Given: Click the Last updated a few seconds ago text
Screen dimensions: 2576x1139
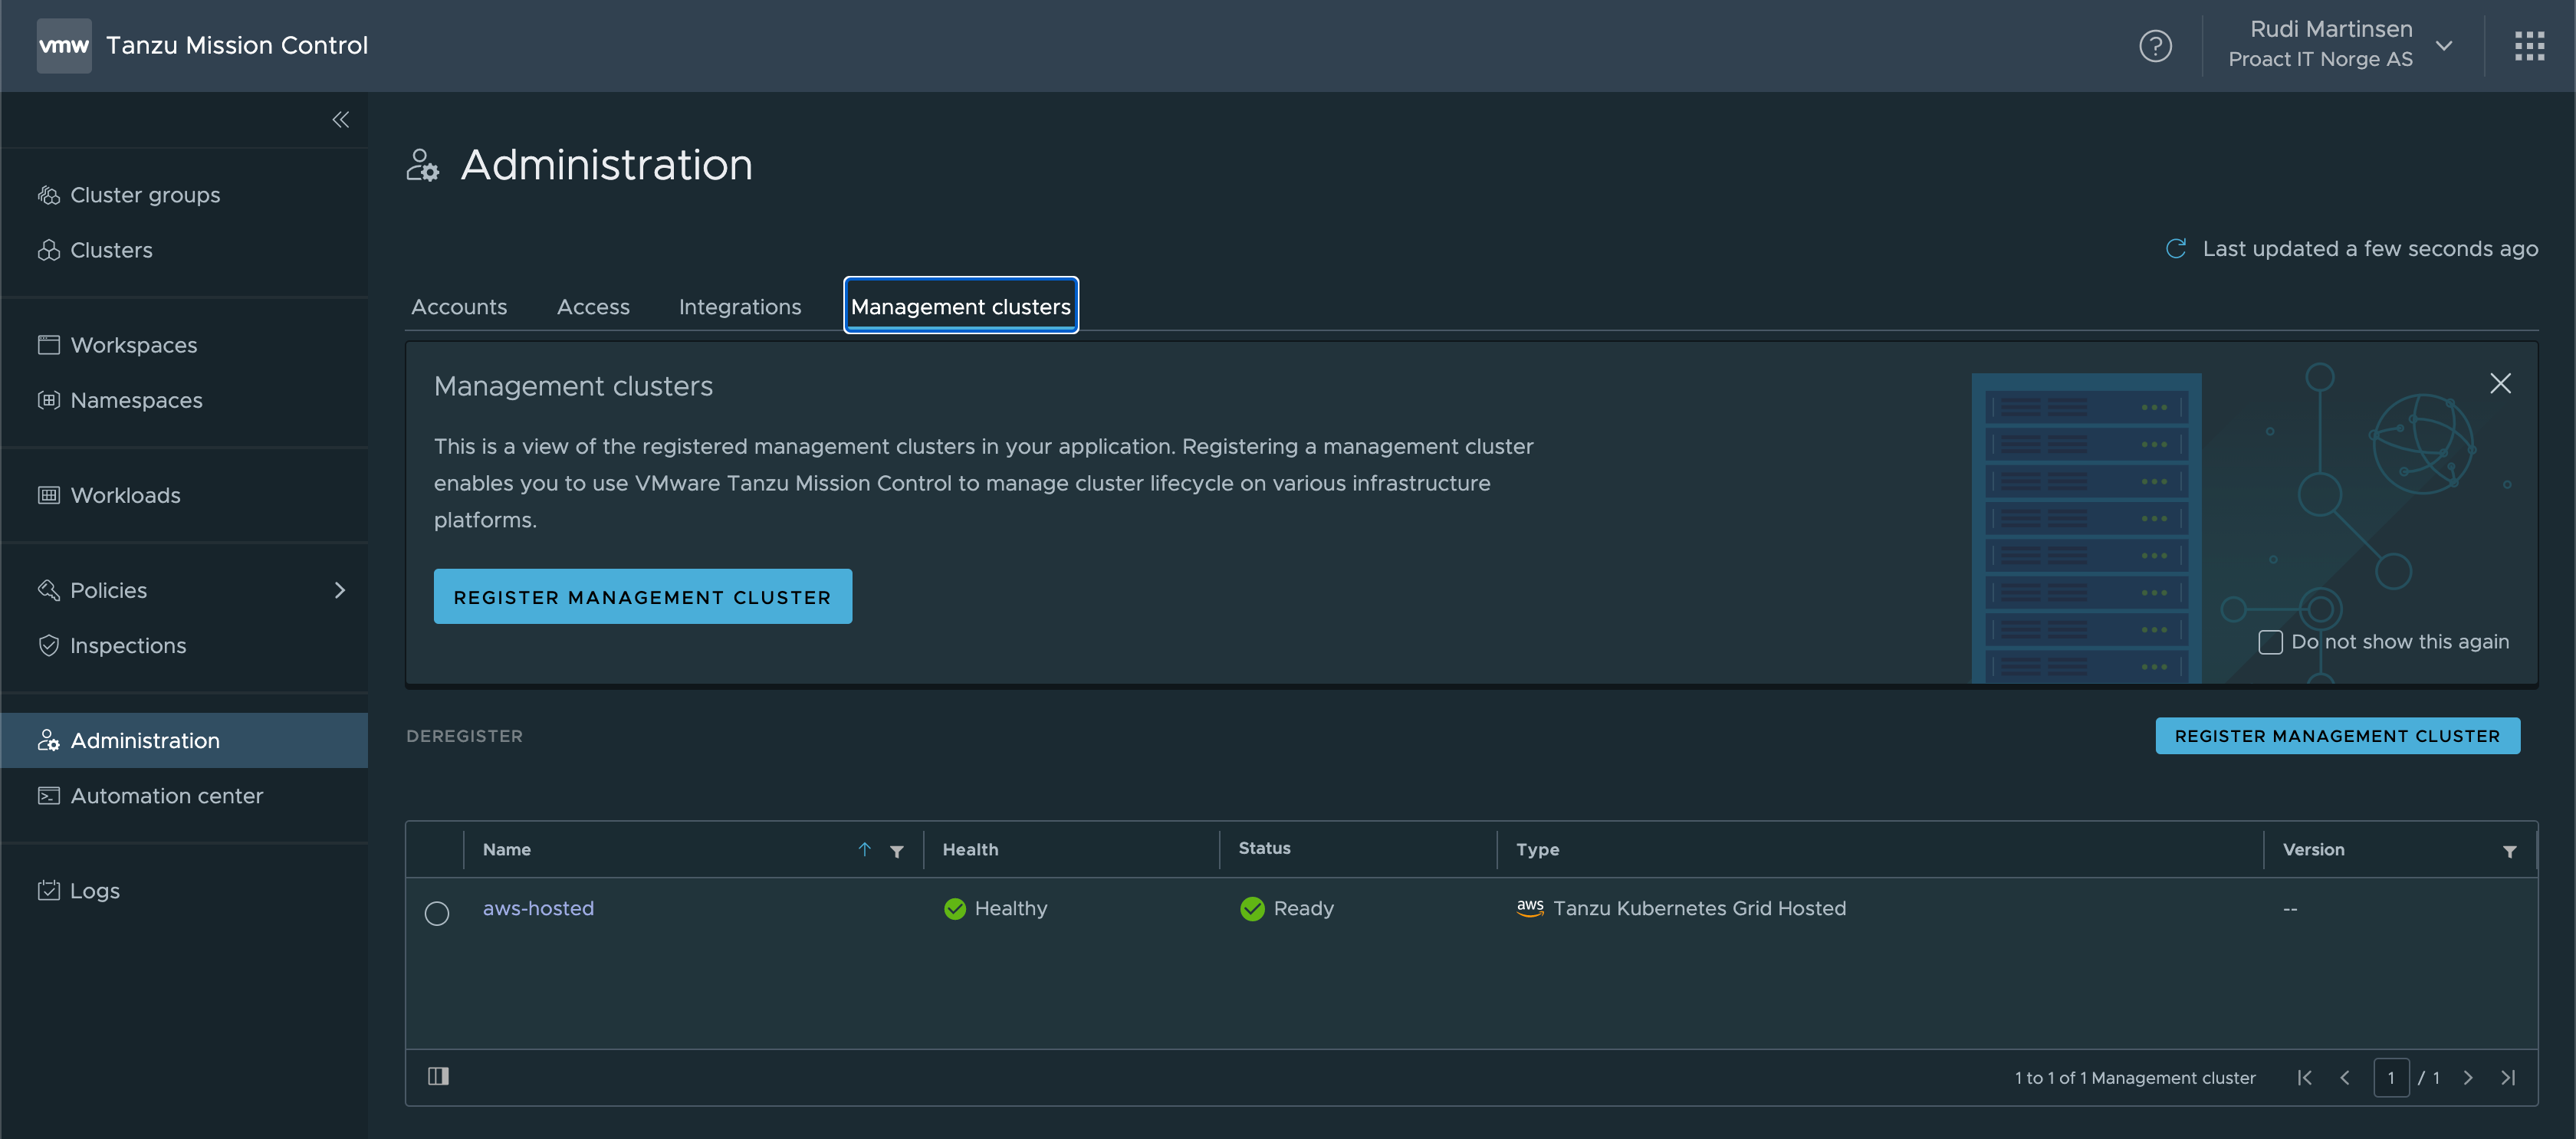Looking at the screenshot, I should (2370, 248).
